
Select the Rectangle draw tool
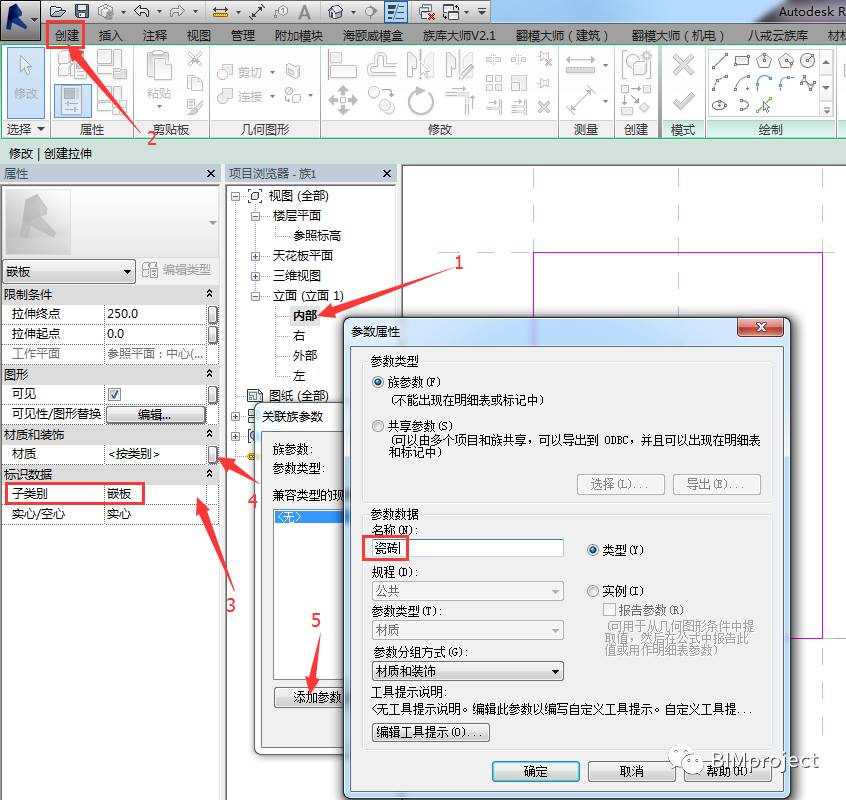742,61
